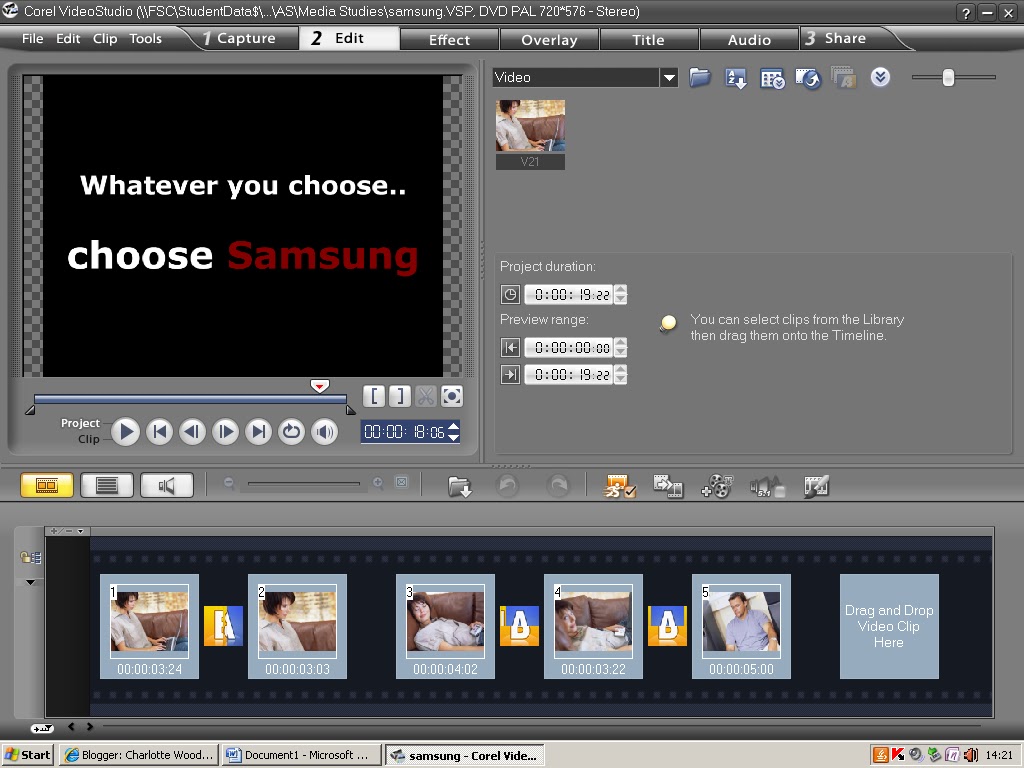Click the export library clip icon
1024x768 pixels.
(808, 78)
